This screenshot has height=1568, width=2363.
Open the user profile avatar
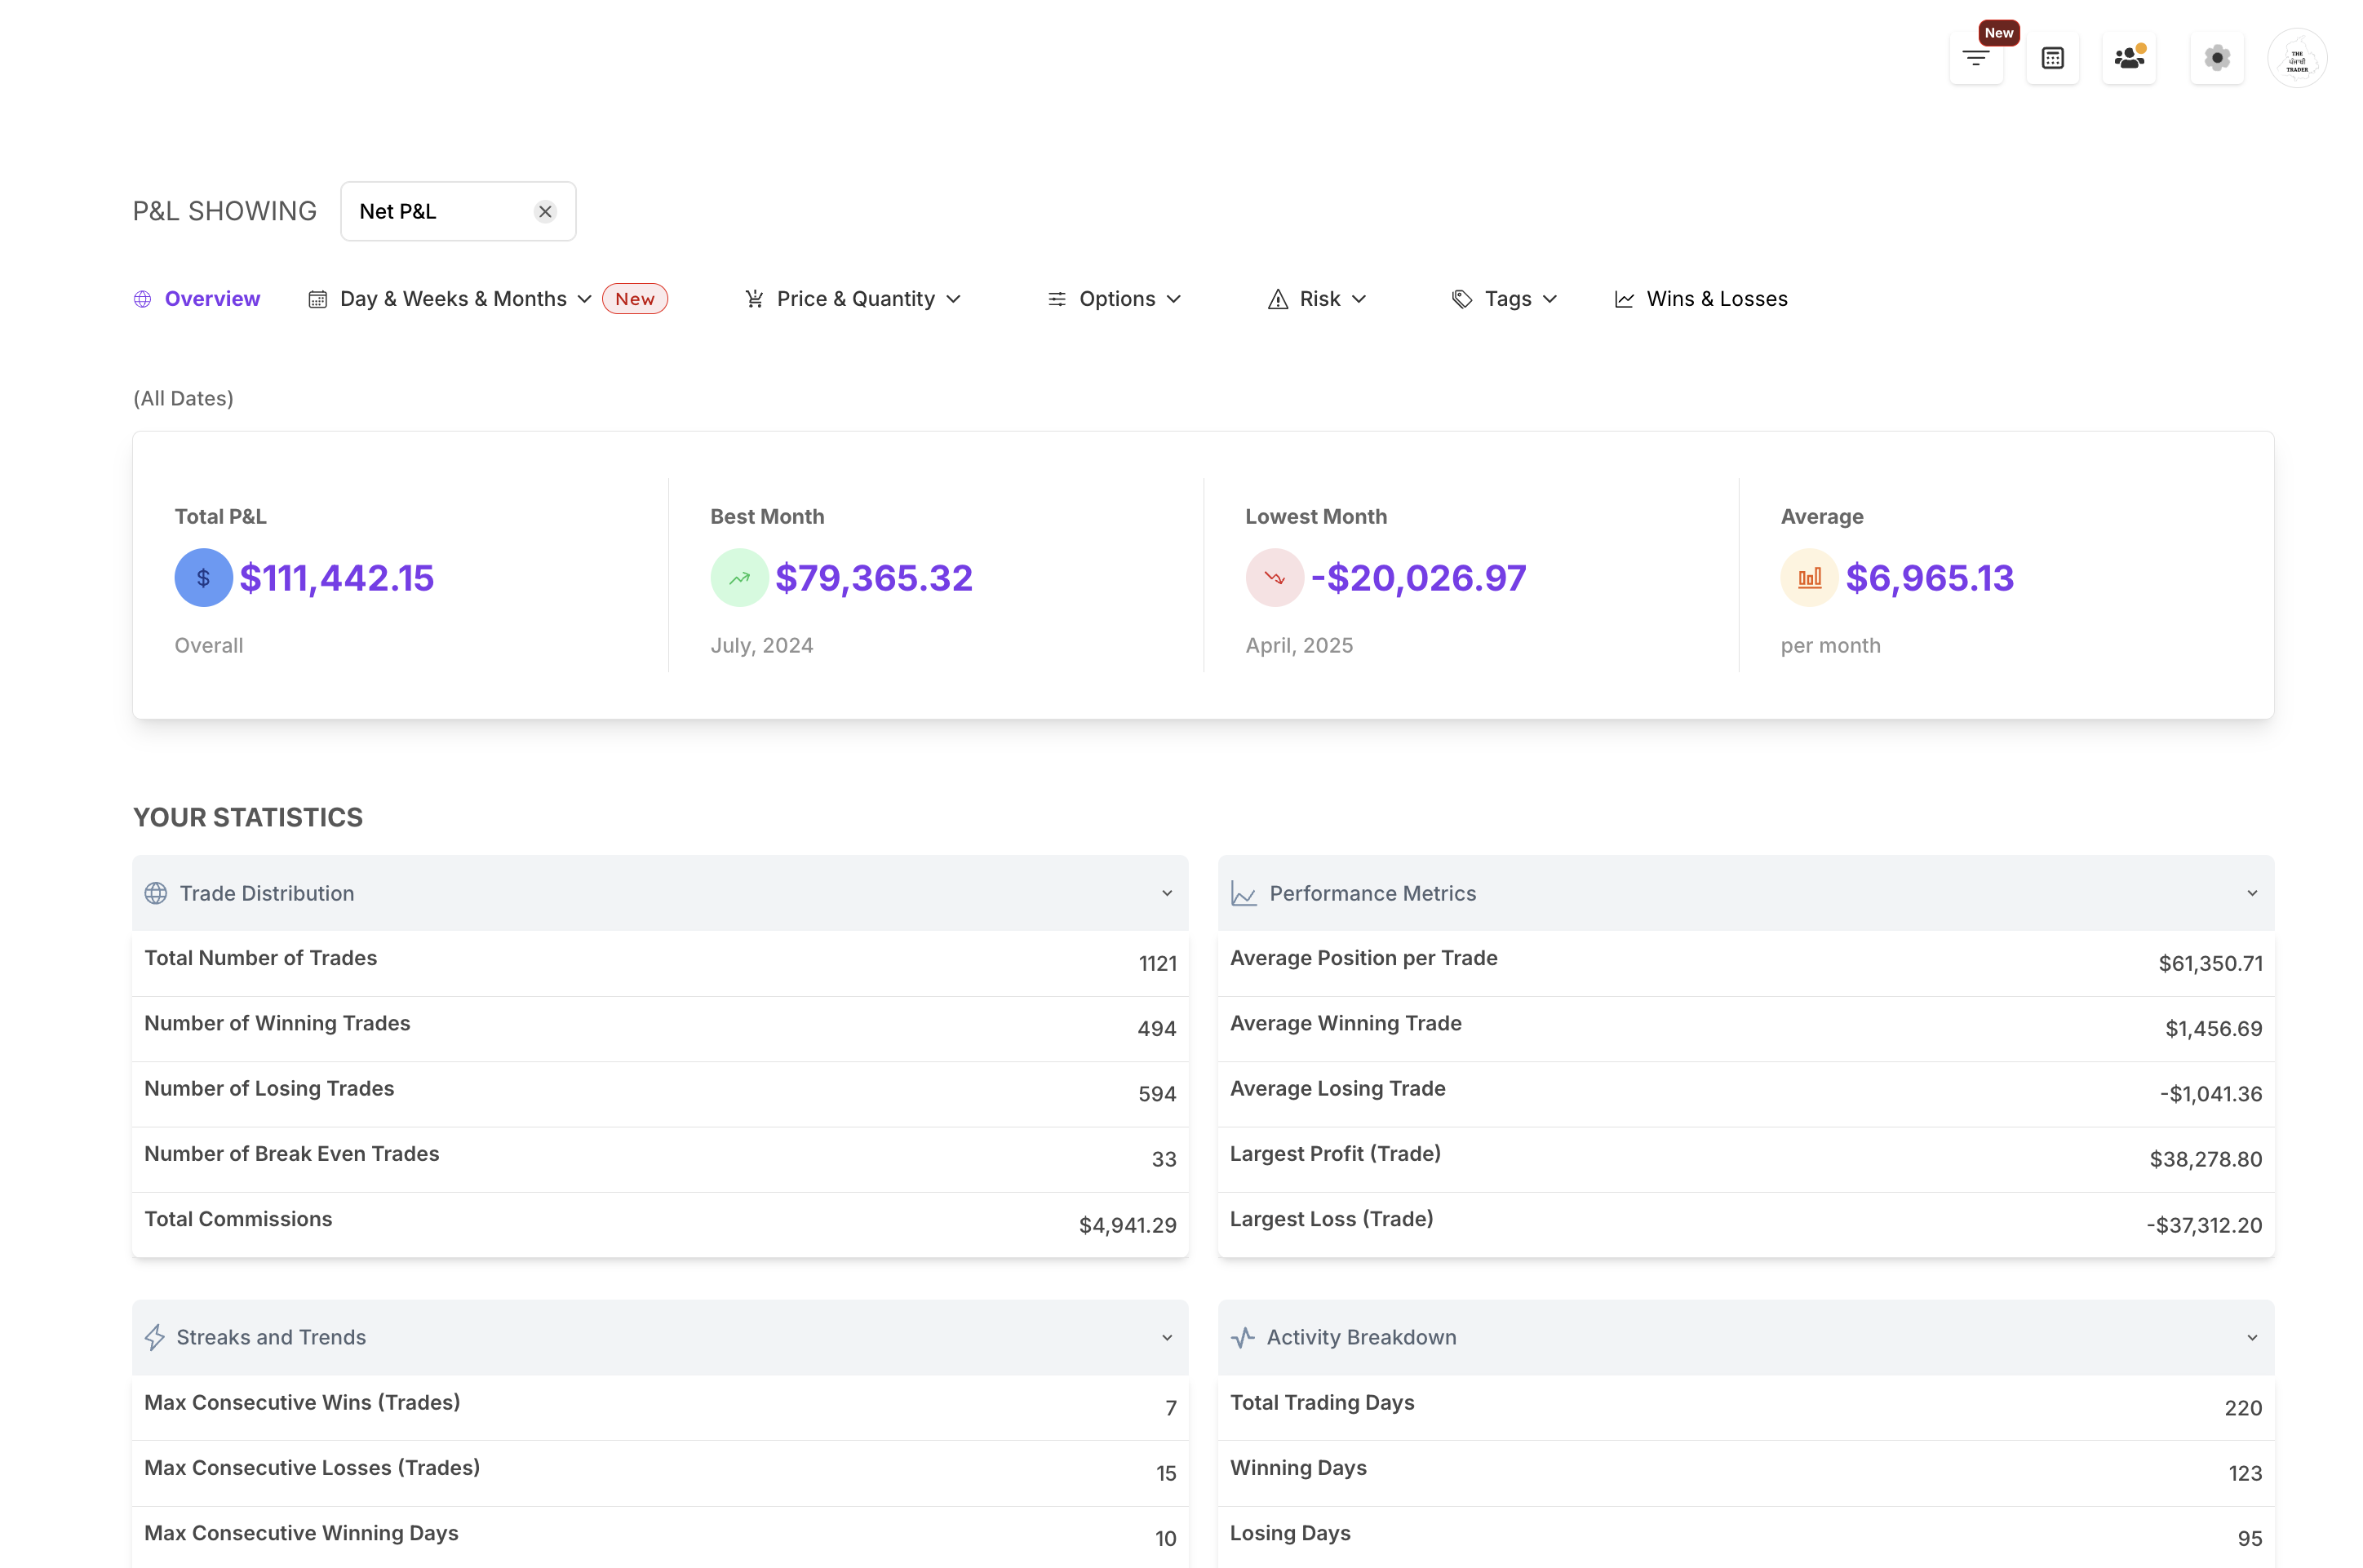coord(2296,58)
